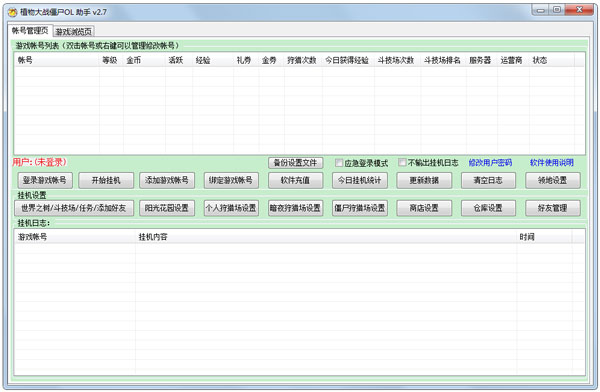Open 商店设置 shop settings
Screen dimensions: 600x392
tap(424, 208)
